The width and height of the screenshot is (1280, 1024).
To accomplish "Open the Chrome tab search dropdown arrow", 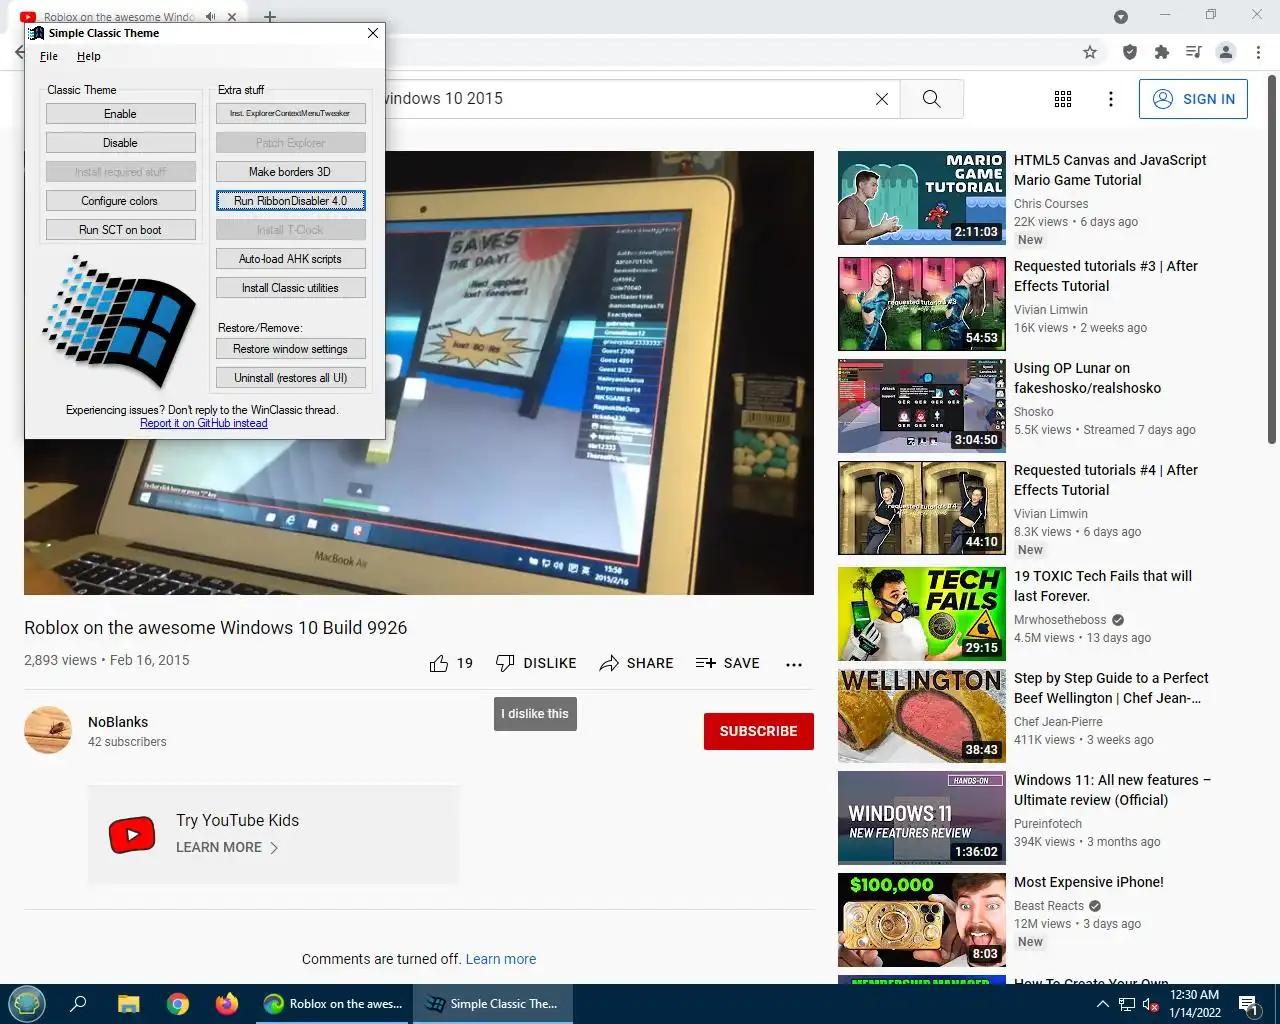I will click(1121, 16).
